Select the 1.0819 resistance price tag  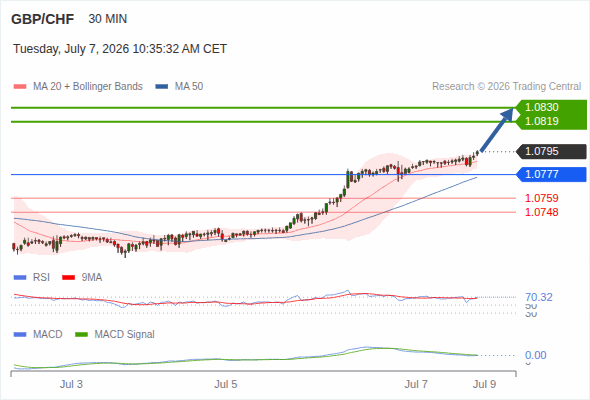[x=551, y=122]
